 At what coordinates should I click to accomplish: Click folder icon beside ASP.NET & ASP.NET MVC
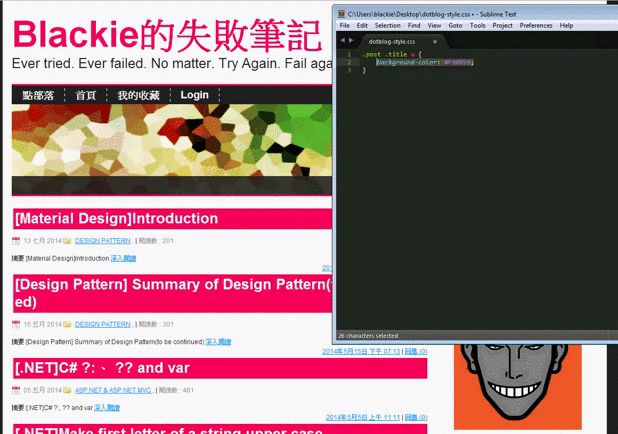[67, 390]
